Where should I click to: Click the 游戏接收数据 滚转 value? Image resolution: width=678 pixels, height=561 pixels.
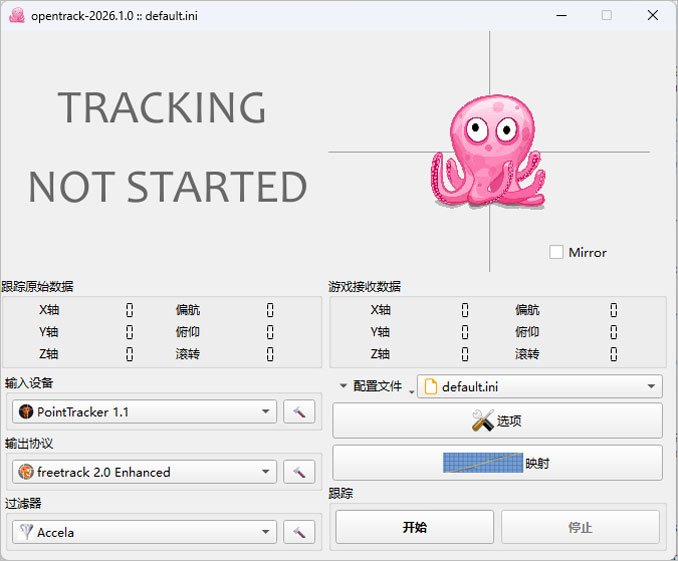[x=614, y=354]
